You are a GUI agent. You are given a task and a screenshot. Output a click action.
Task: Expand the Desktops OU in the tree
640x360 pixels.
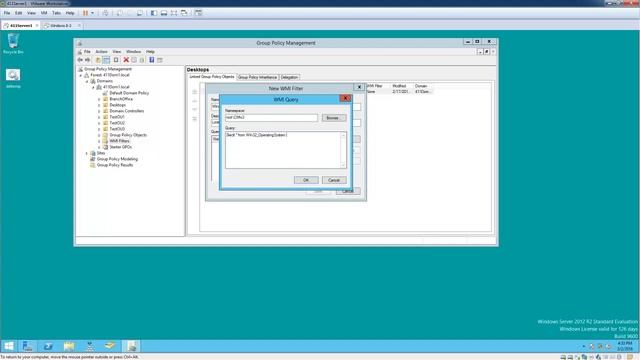pos(99,105)
